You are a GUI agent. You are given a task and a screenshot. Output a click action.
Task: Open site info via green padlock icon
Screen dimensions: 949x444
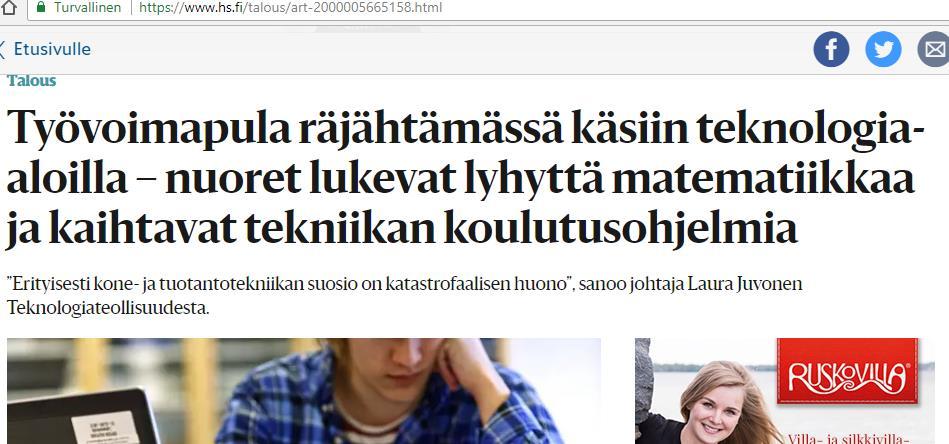click(x=41, y=7)
